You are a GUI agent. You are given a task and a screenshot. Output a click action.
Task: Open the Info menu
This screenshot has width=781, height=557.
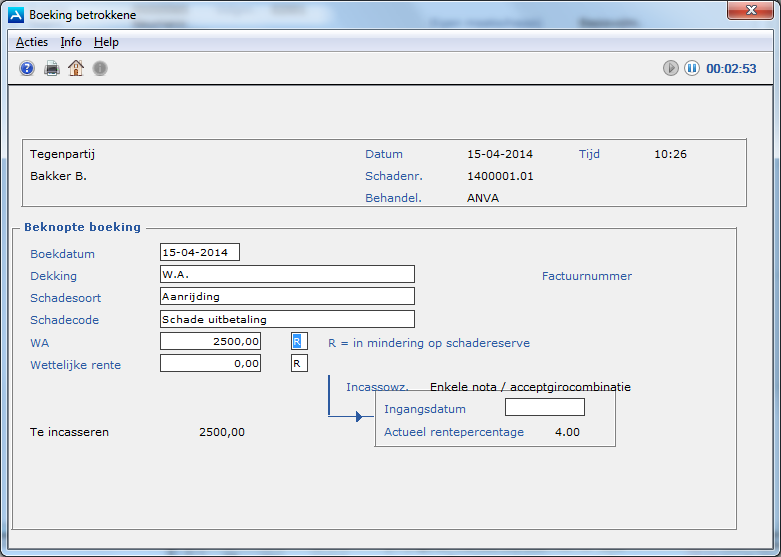pyautogui.click(x=71, y=42)
